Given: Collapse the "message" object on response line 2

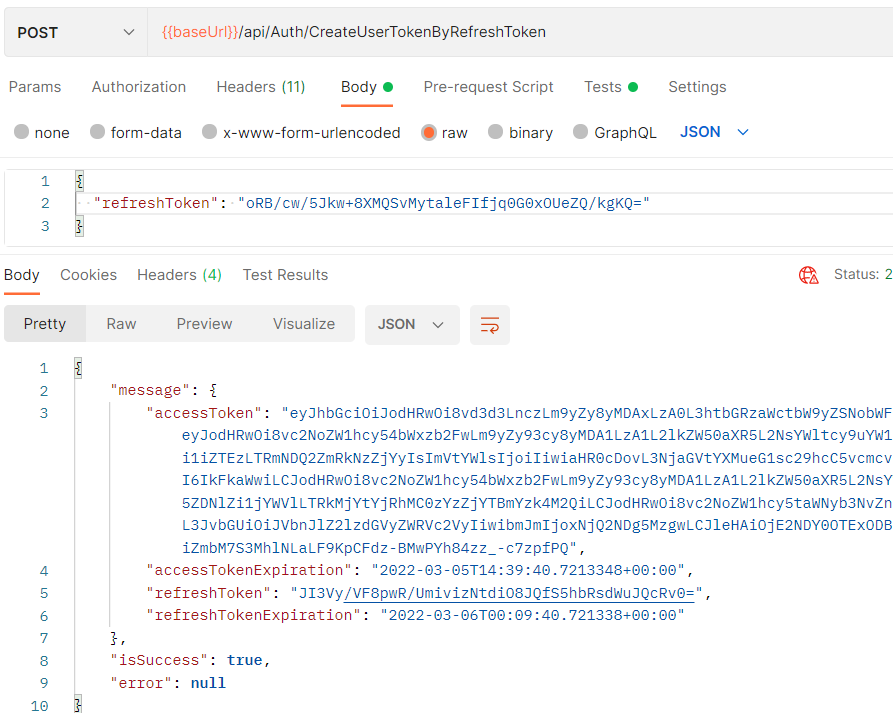Looking at the screenshot, I should (213, 391).
